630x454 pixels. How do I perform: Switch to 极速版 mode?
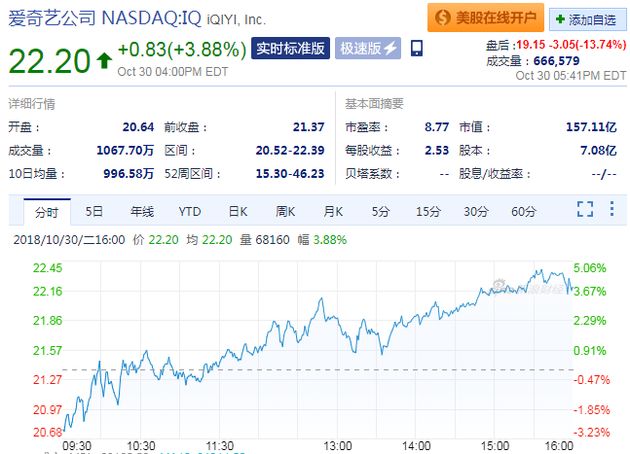(x=369, y=48)
